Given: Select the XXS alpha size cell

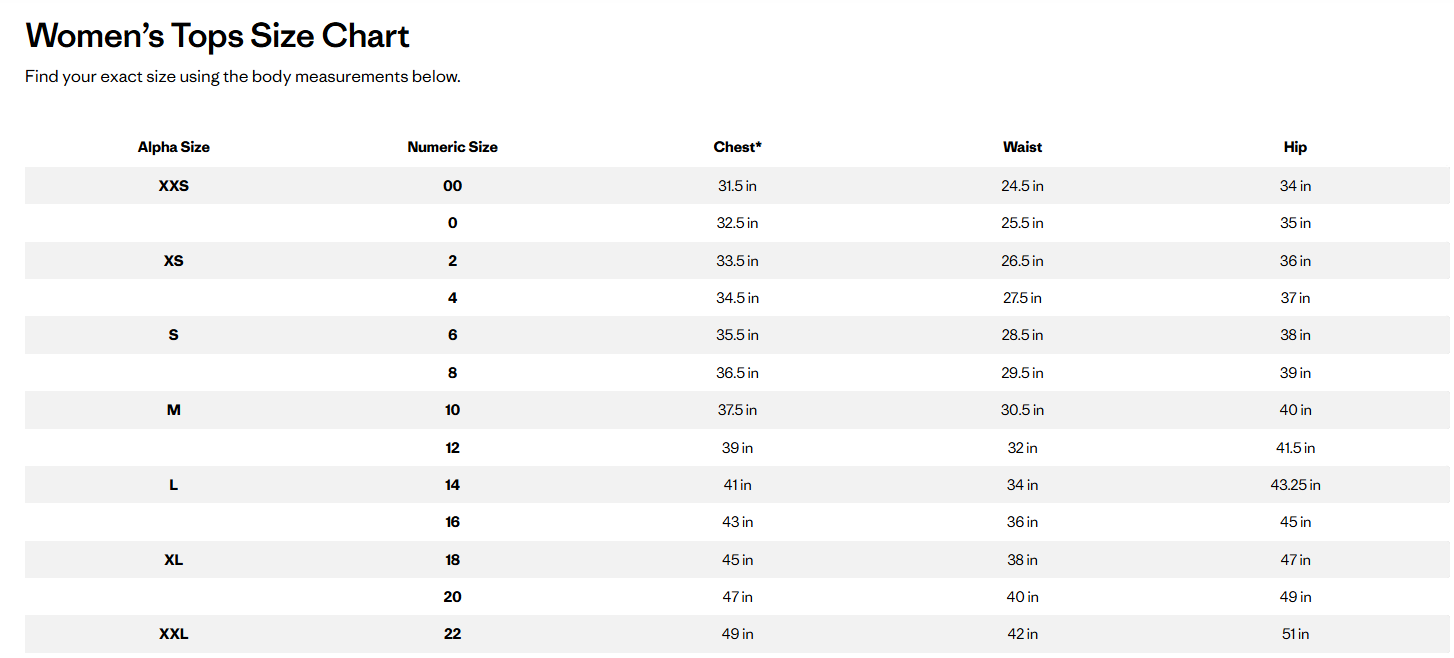Looking at the screenshot, I should 174,186.
